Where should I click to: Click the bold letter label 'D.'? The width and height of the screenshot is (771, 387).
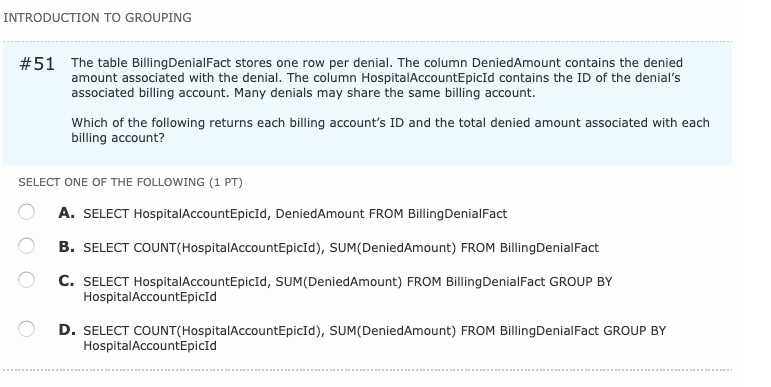(67, 330)
